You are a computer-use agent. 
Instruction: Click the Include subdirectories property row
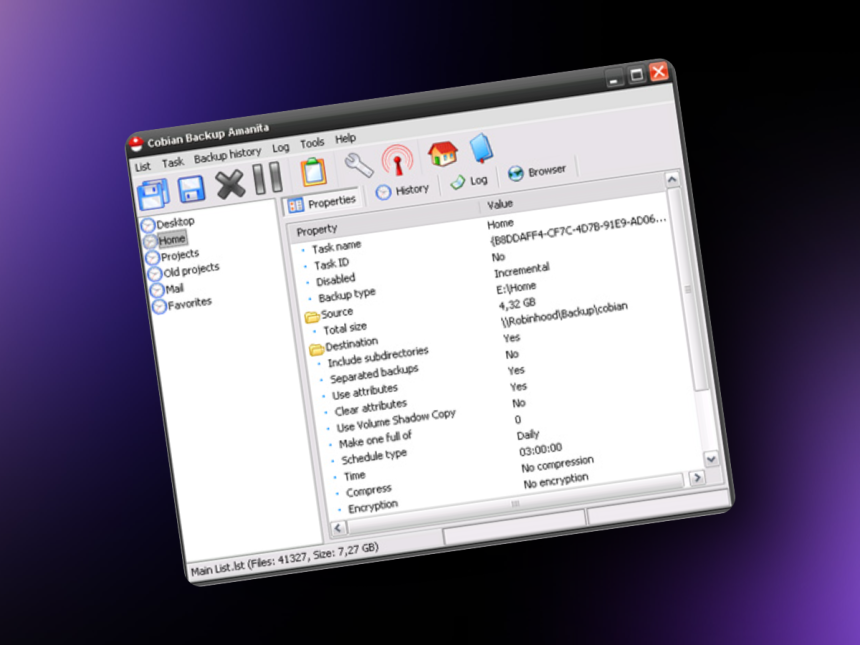[x=378, y=357]
